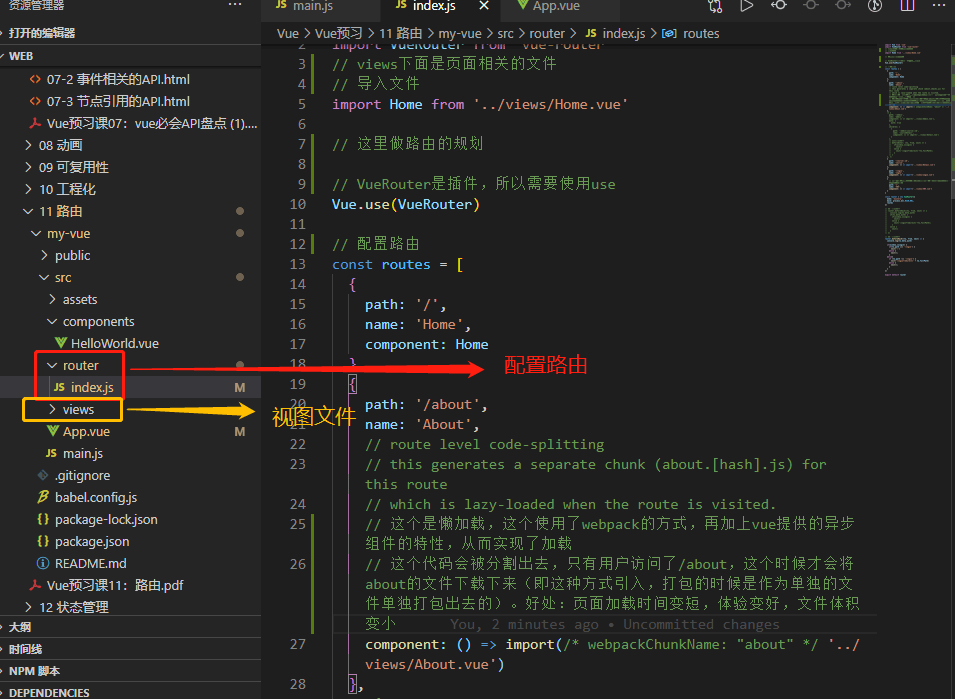
Task: Click 'Vue.use(VueRouter)' on line 10
Action: point(406,204)
